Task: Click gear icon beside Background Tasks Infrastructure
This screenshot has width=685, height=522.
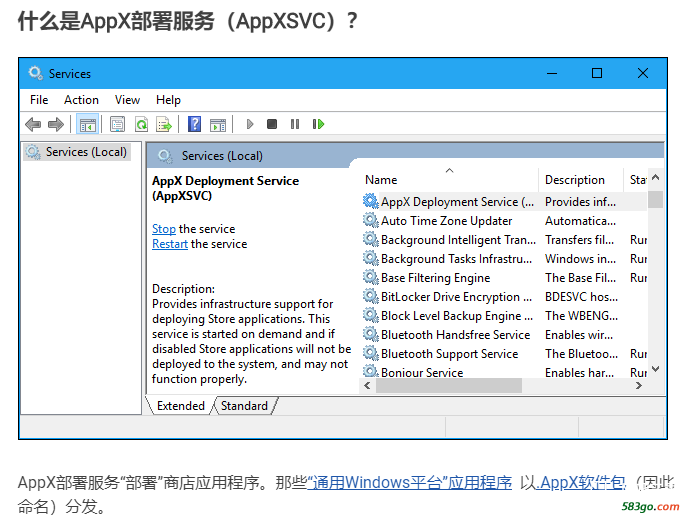Action: (x=370, y=258)
